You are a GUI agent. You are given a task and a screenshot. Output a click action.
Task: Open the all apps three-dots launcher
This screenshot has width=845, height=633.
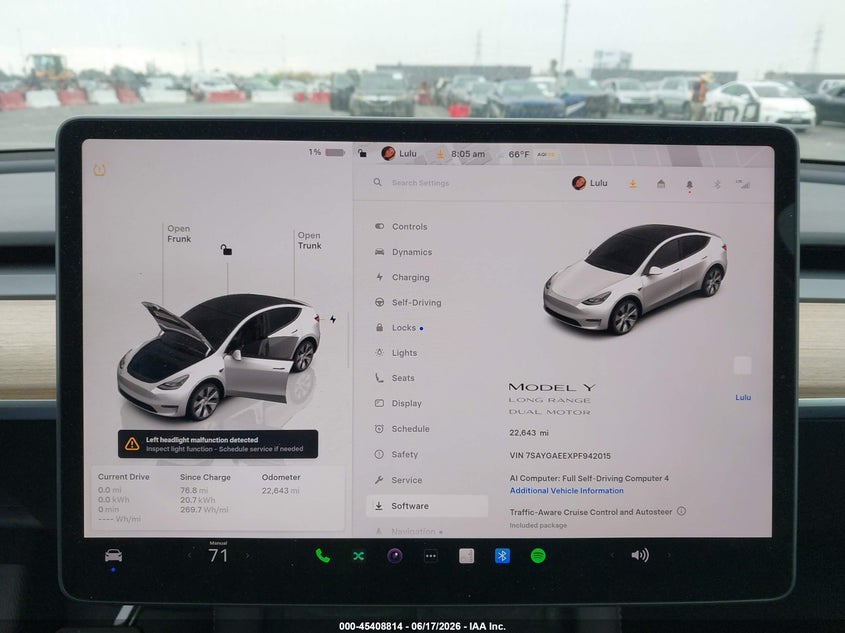431,556
